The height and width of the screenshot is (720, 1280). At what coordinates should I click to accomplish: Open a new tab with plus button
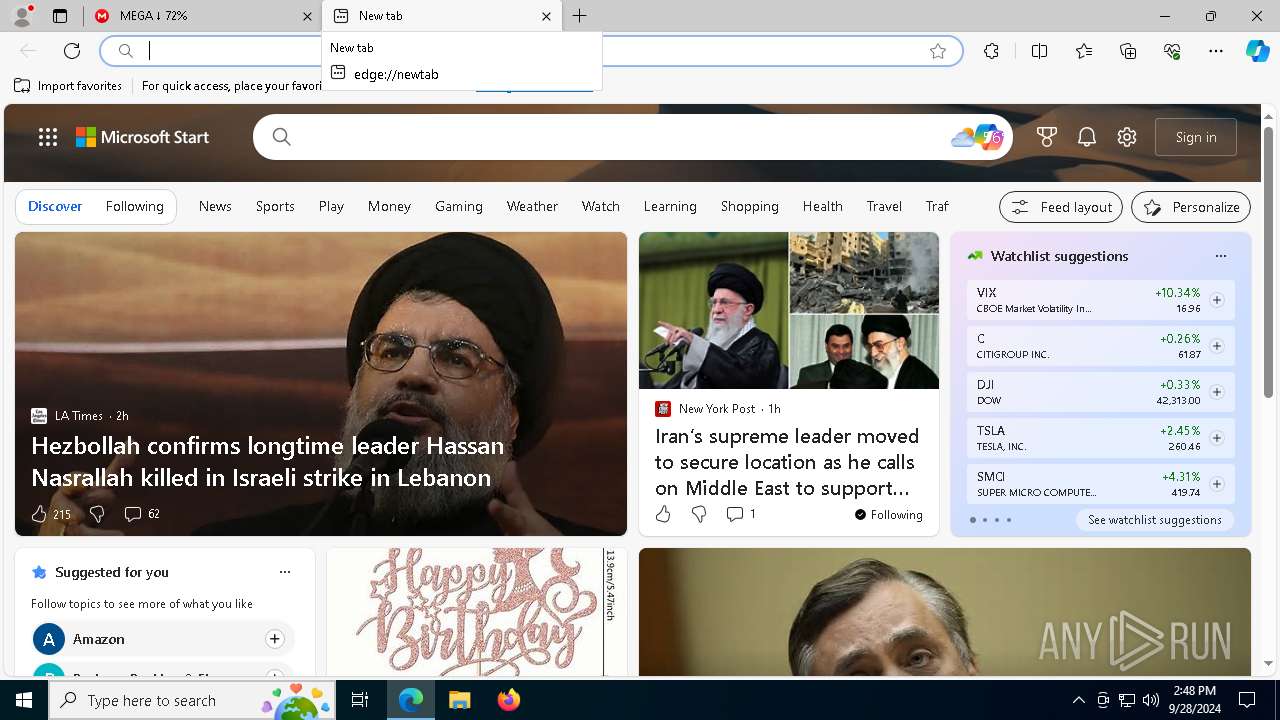coord(580,16)
